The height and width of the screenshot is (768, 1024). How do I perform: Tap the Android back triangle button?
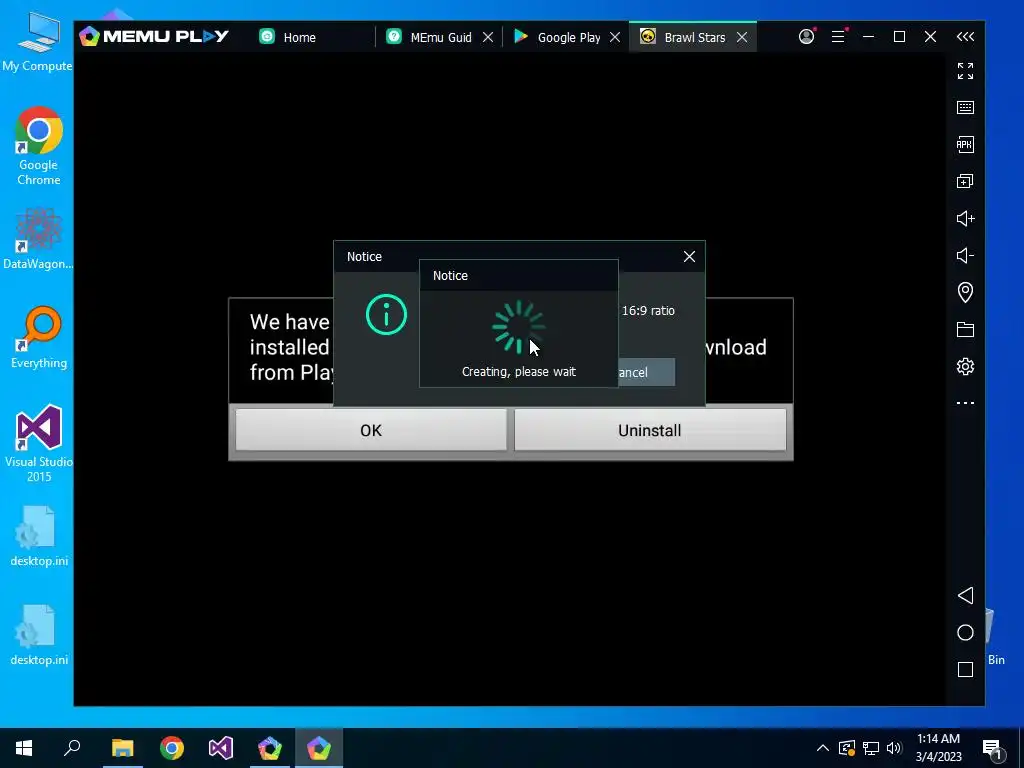(965, 595)
